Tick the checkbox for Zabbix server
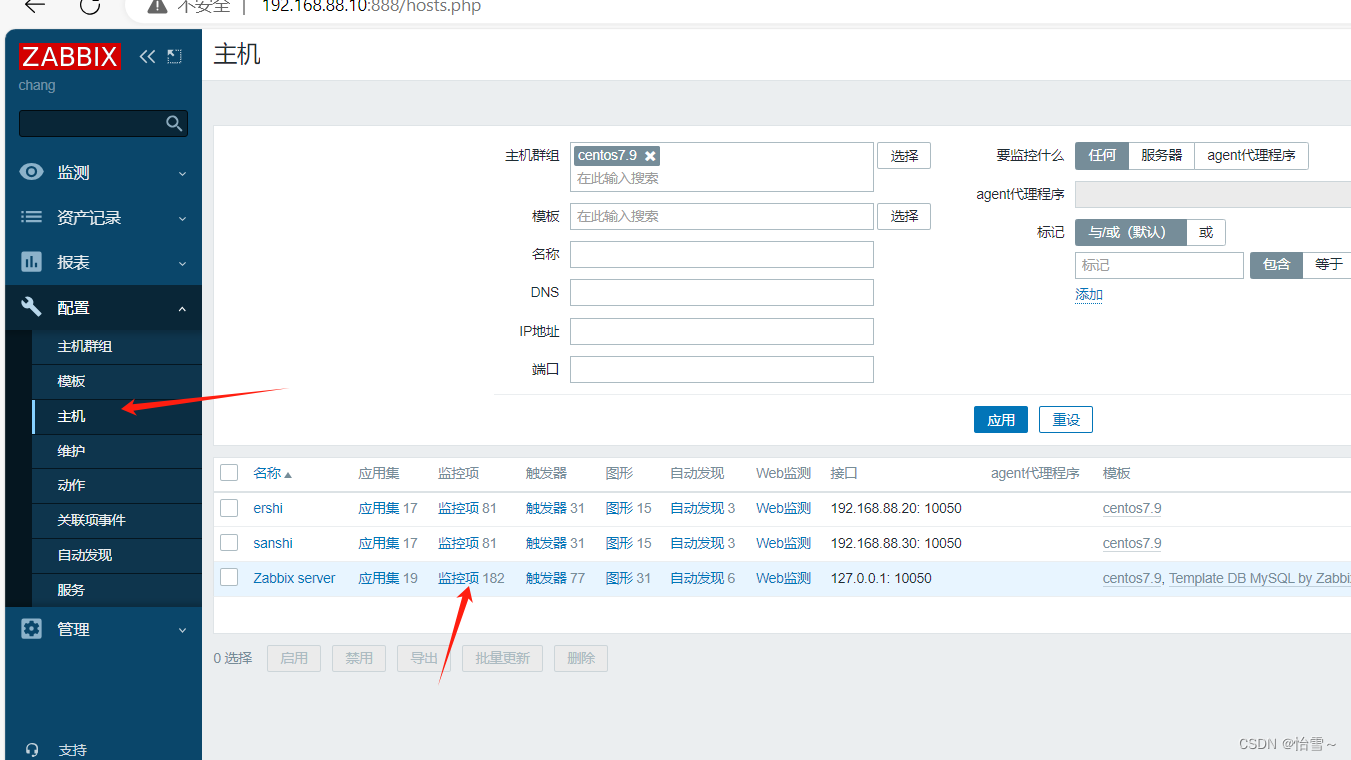Screen dimensions: 1351x760 (x=229, y=578)
